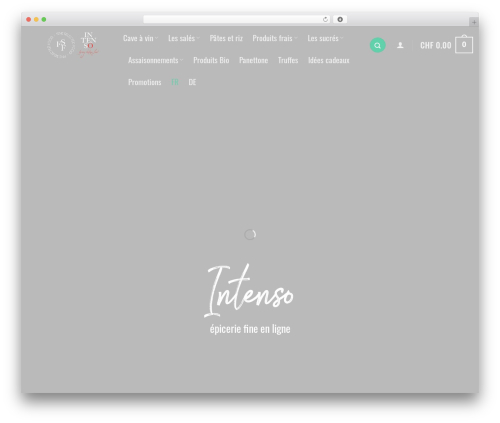Open the shopping cart bag icon
500x423 pixels.
464,44
